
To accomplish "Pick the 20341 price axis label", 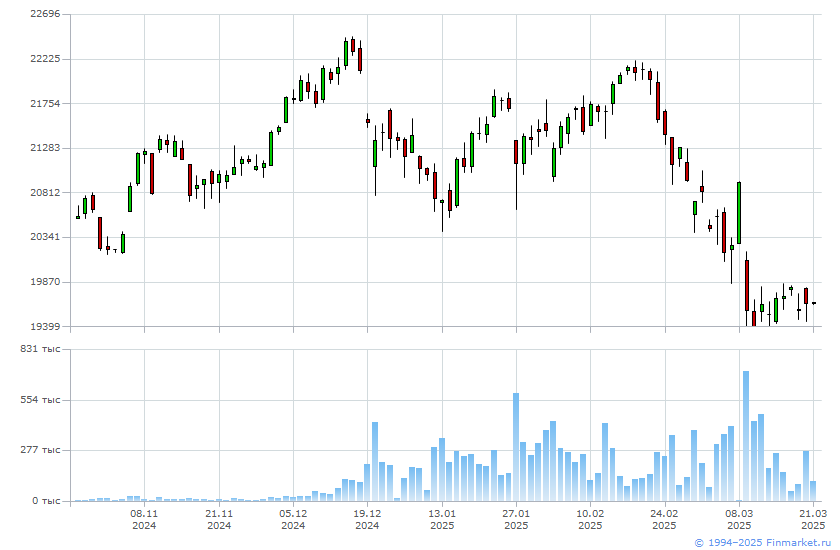I will point(45,237).
